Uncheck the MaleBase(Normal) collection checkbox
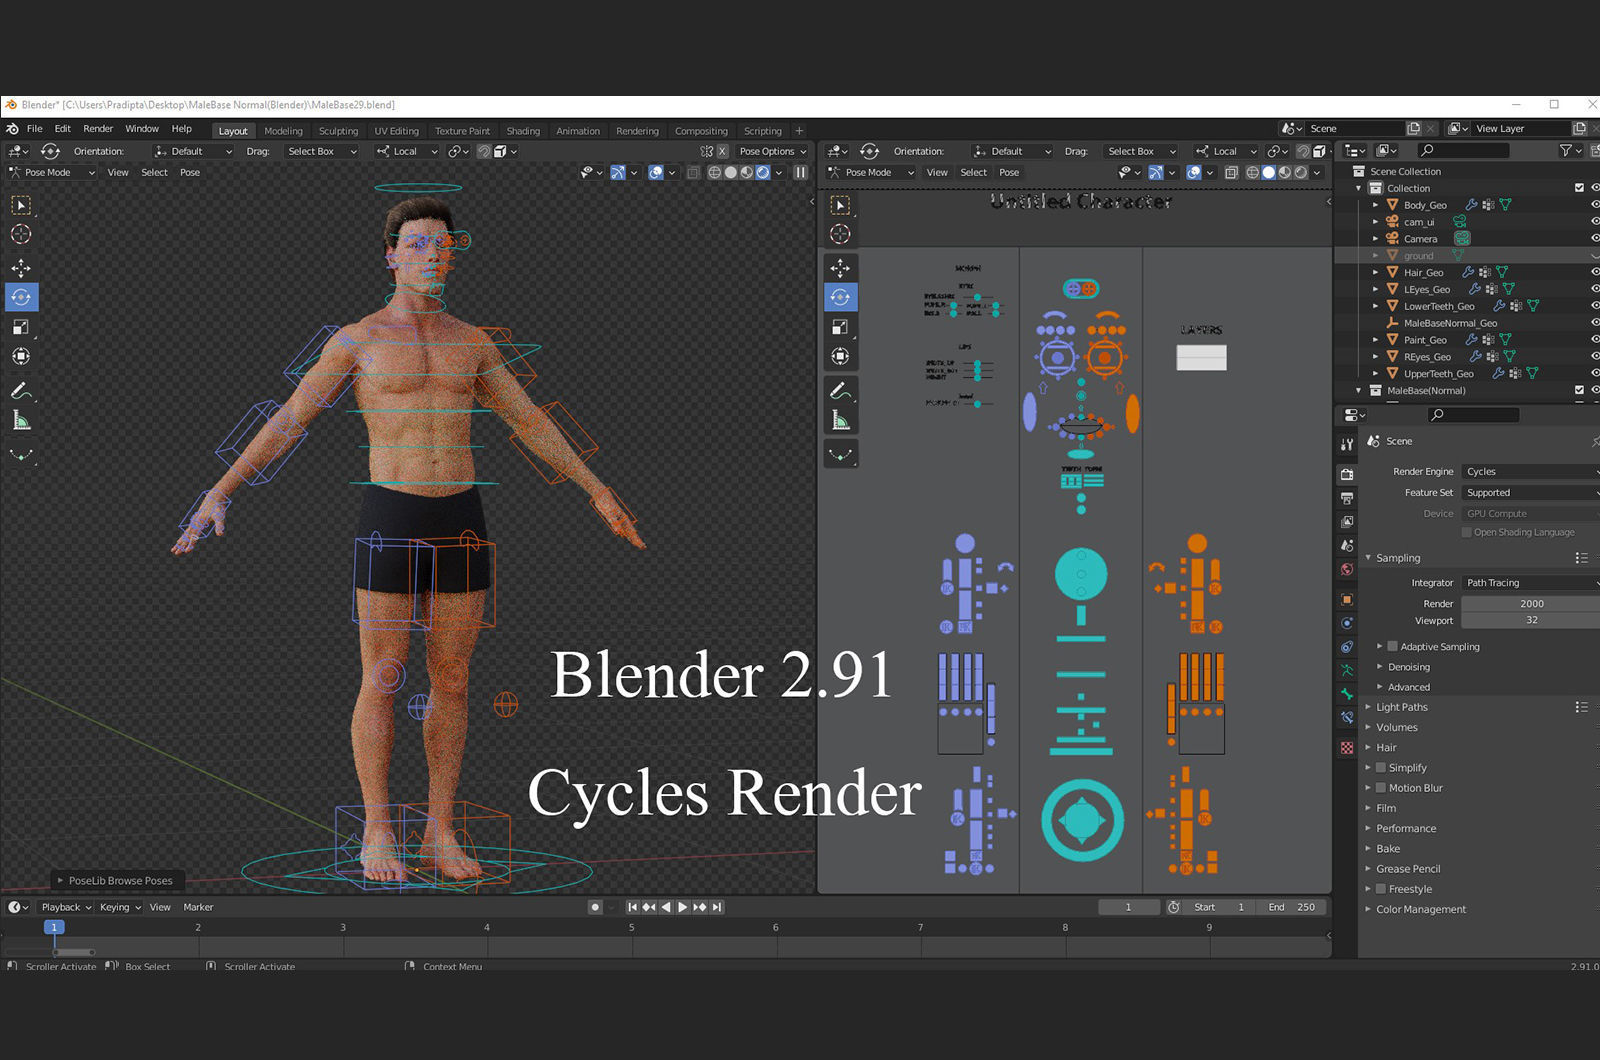The height and width of the screenshot is (1060, 1600). click(x=1579, y=390)
